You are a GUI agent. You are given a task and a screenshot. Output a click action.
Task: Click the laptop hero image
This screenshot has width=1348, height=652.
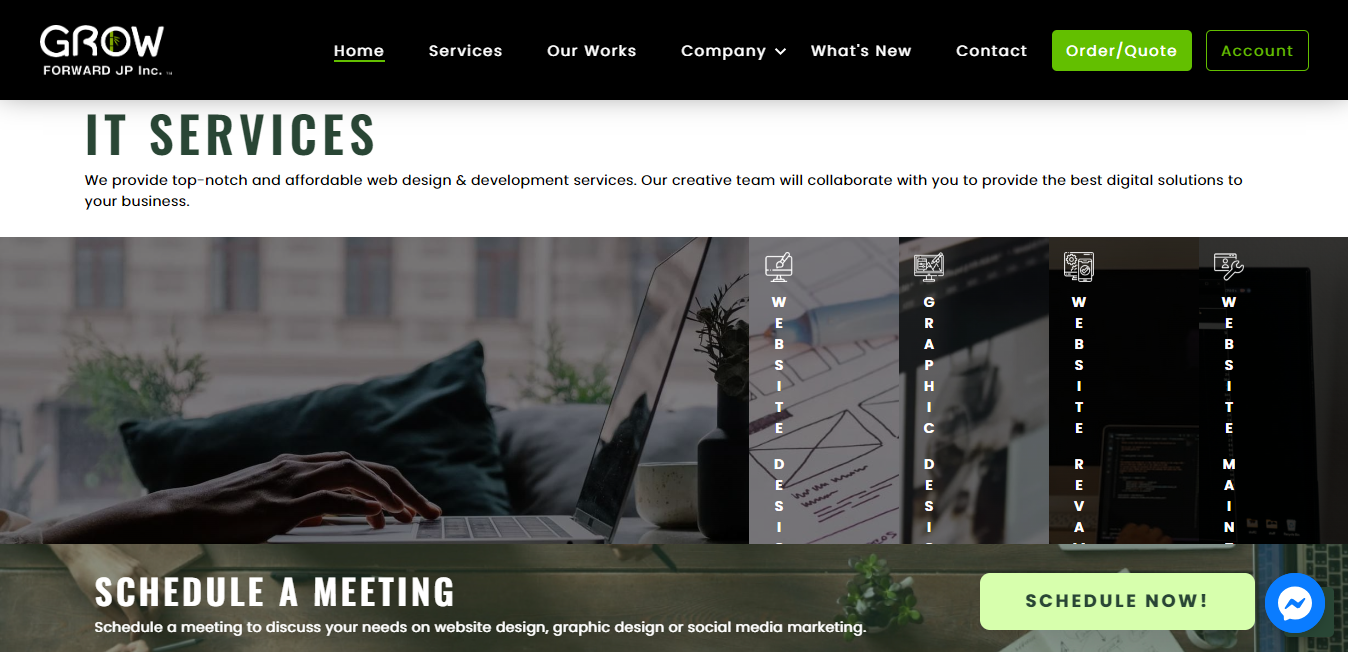374,391
